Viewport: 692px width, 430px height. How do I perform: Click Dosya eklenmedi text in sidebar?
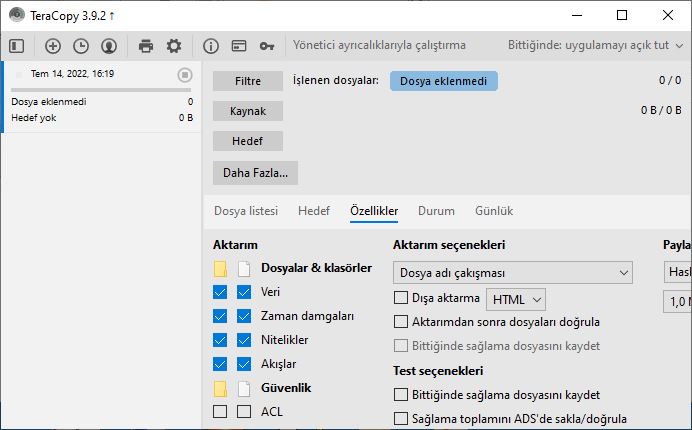coord(49,102)
